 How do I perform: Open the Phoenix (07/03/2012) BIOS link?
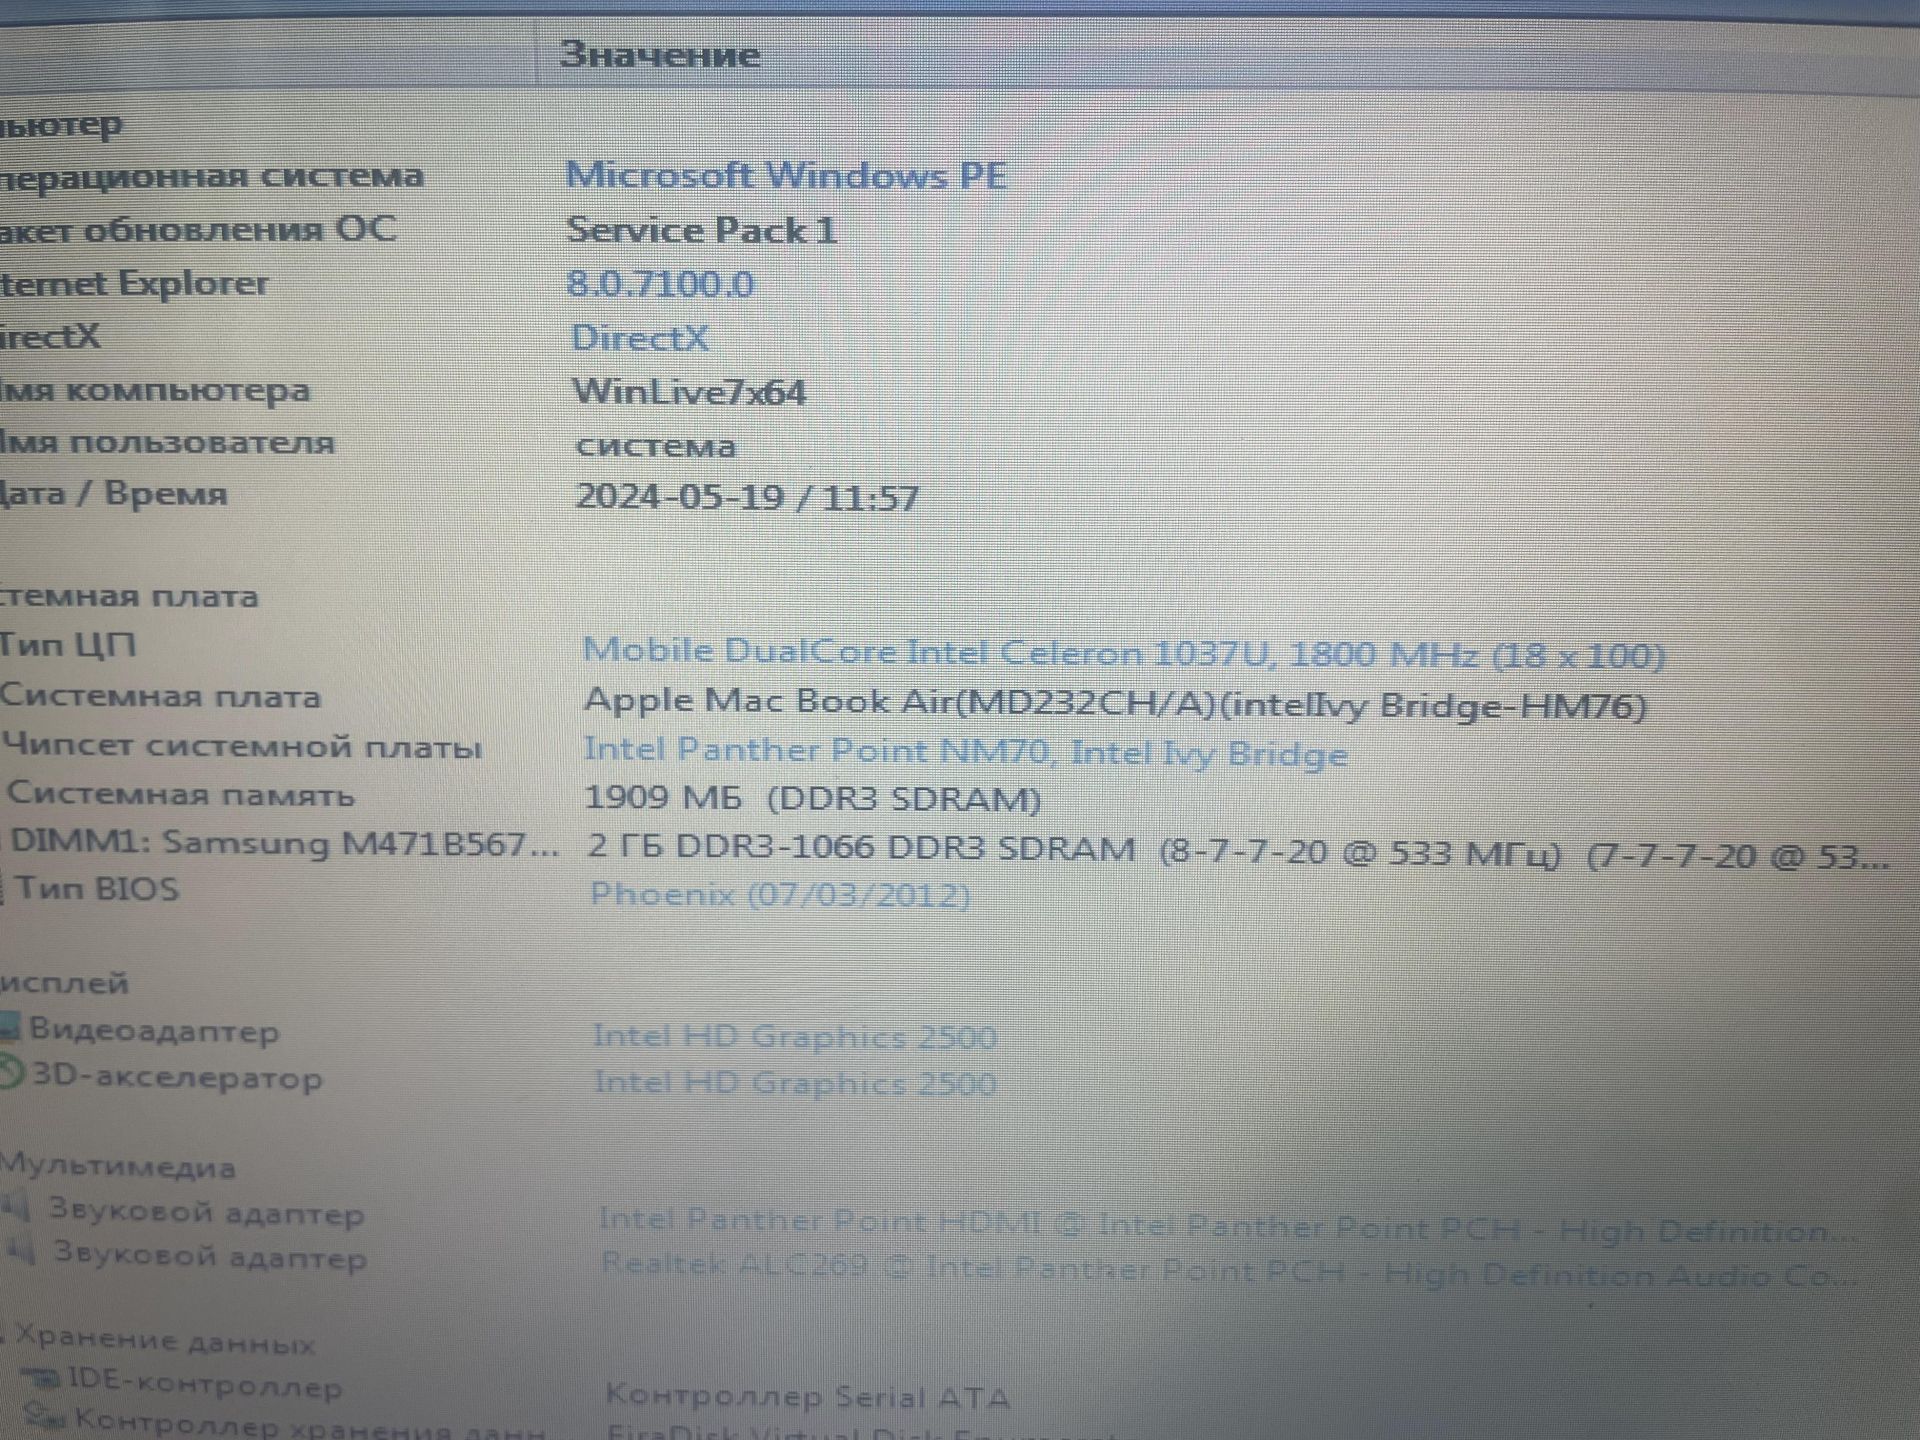click(x=780, y=894)
